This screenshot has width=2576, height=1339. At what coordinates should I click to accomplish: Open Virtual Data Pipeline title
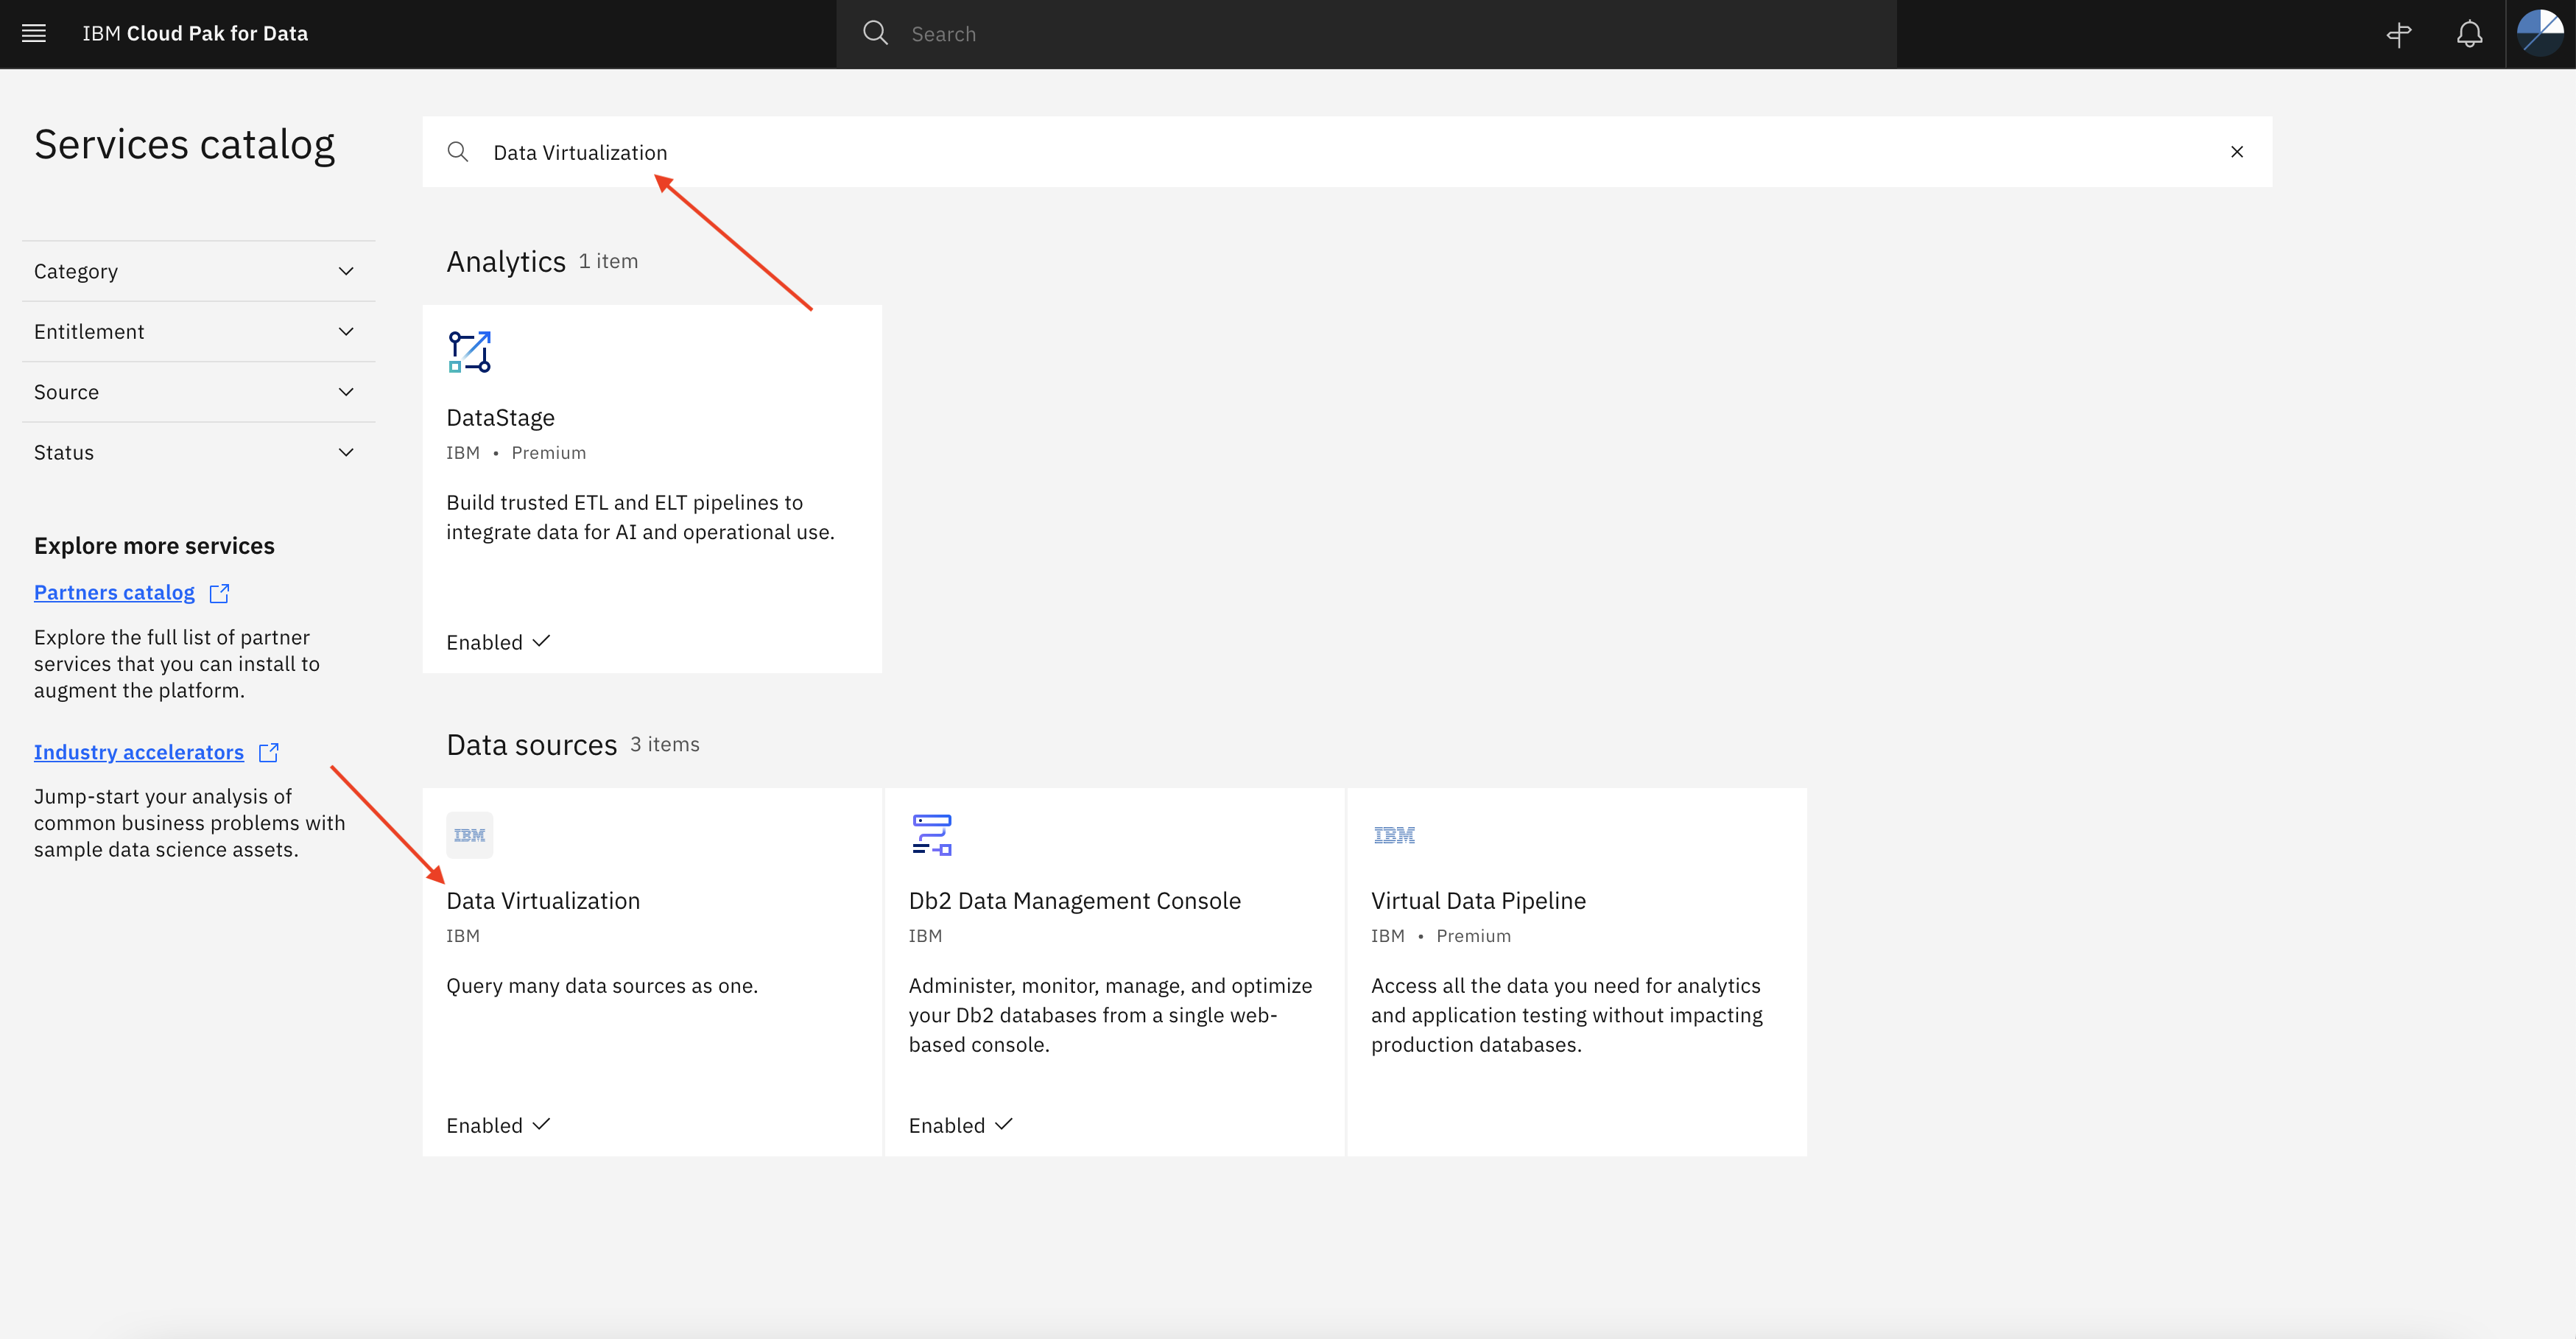(x=1478, y=901)
